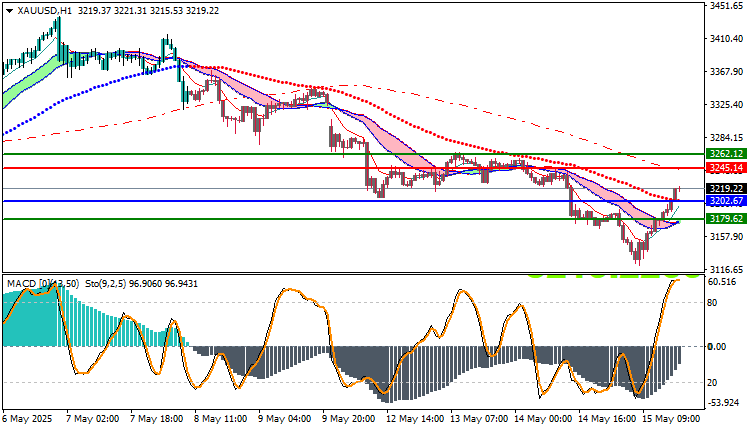Select the 14 May 00:00 time label

point(542,419)
